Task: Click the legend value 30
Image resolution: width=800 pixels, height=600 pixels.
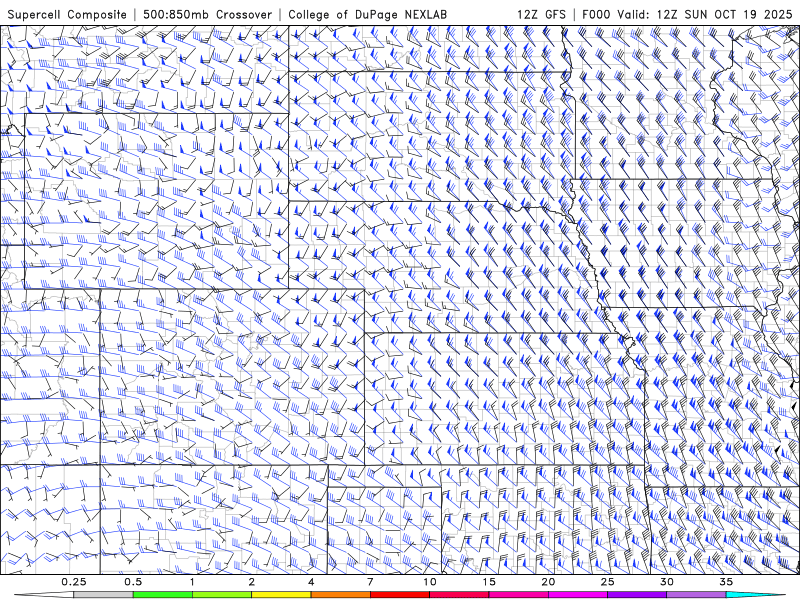Action: (666, 582)
